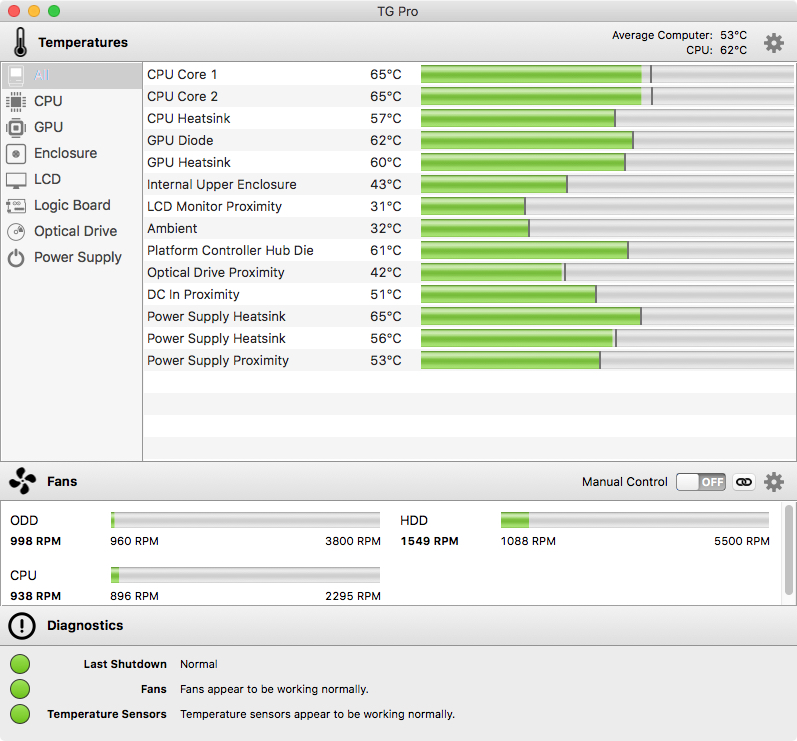Click the 3800 RPM ODD maximum label
The image size is (797, 741).
pos(353,541)
